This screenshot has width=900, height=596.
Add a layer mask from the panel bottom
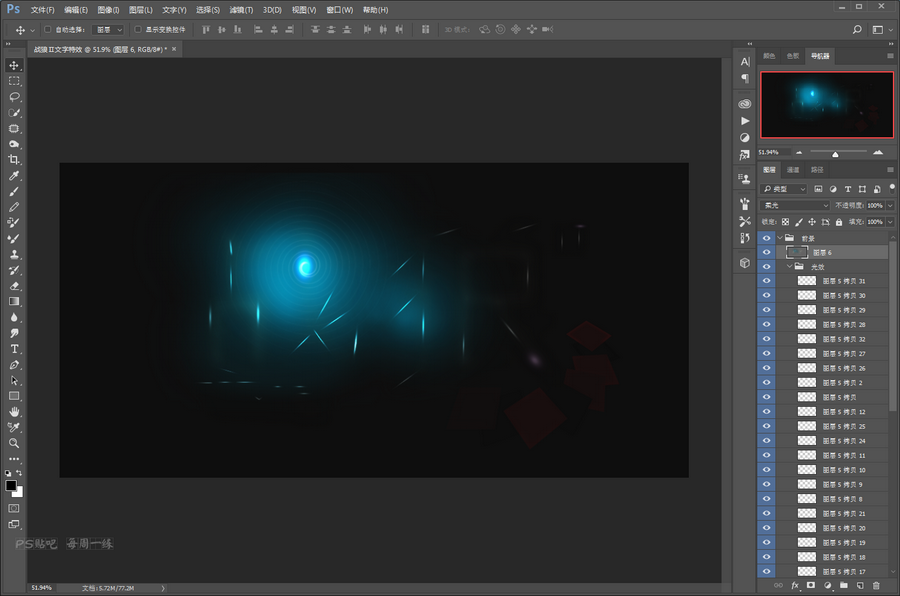click(811, 585)
